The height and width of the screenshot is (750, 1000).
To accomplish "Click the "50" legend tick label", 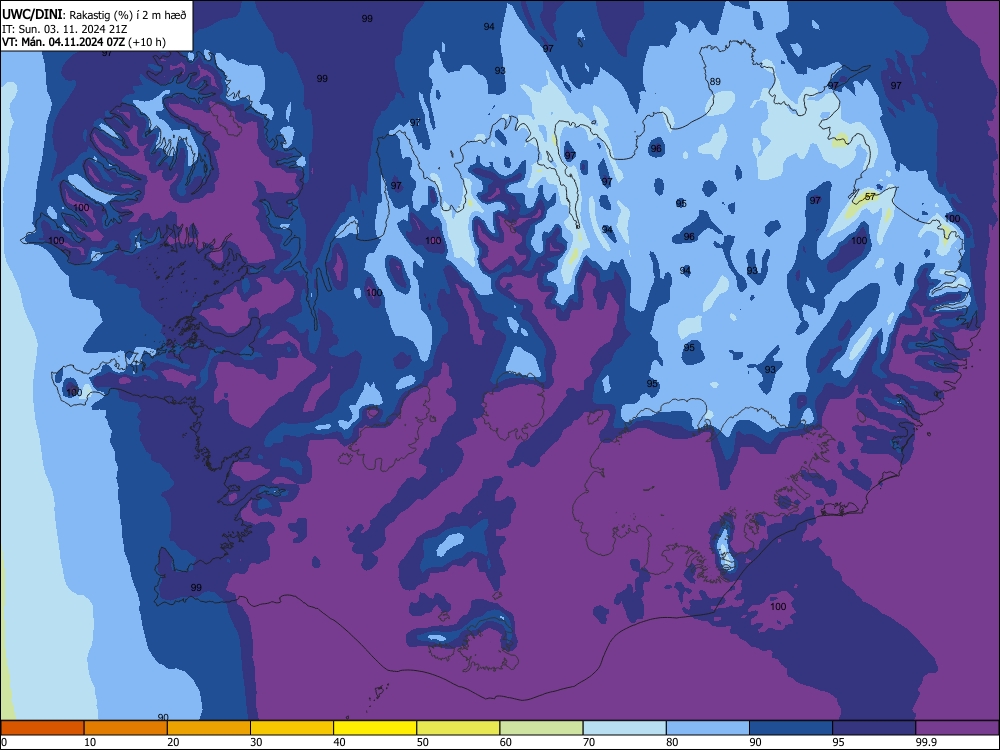I will 423,742.
